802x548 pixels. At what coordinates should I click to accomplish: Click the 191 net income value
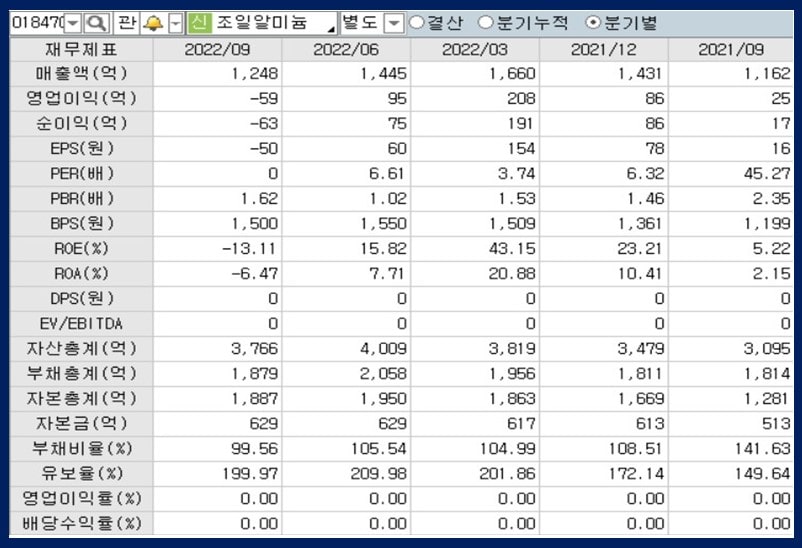(520, 124)
